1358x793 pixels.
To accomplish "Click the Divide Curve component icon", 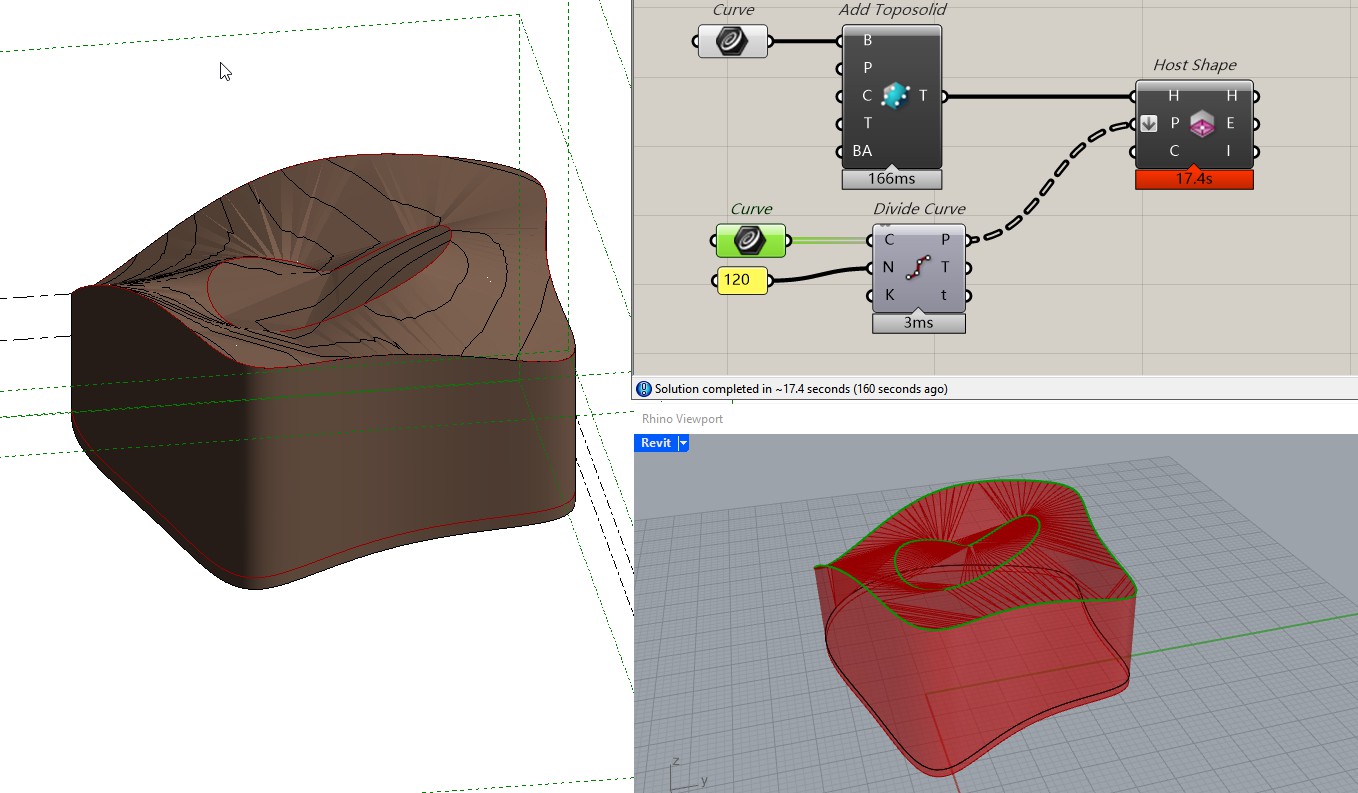I will coord(917,268).
